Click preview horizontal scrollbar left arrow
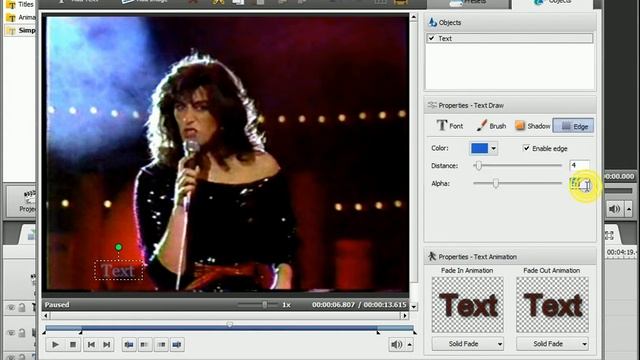Image resolution: width=640 pixels, height=360 pixels. [x=46, y=316]
